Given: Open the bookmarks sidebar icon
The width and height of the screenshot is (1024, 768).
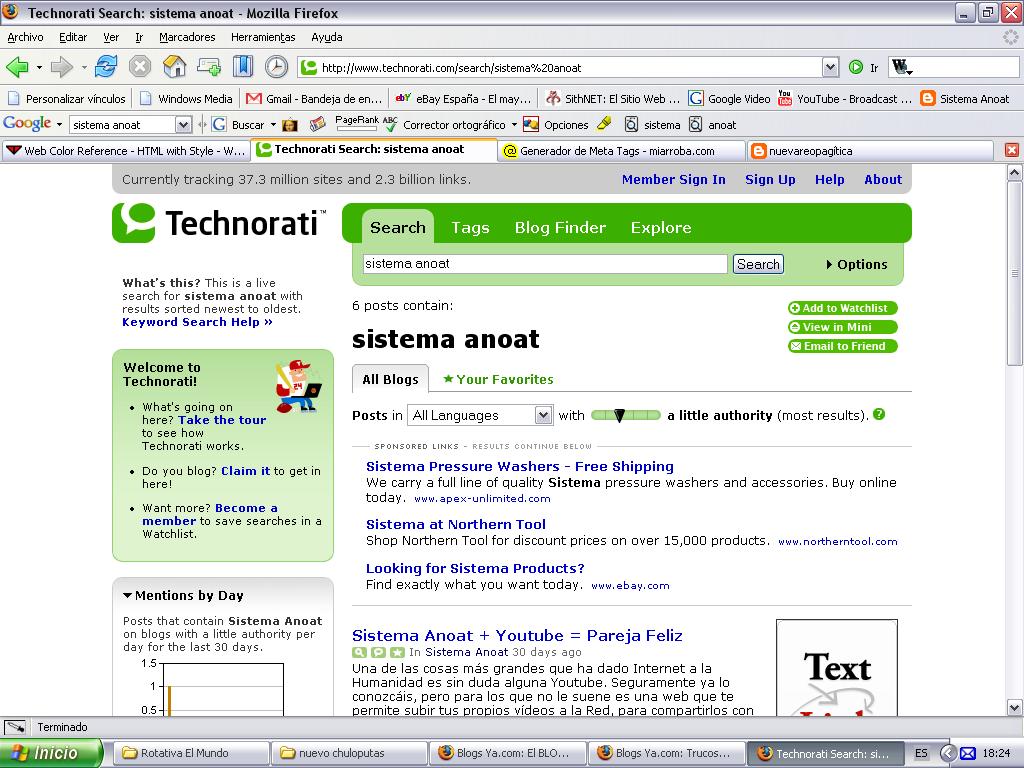Looking at the screenshot, I should 242,67.
